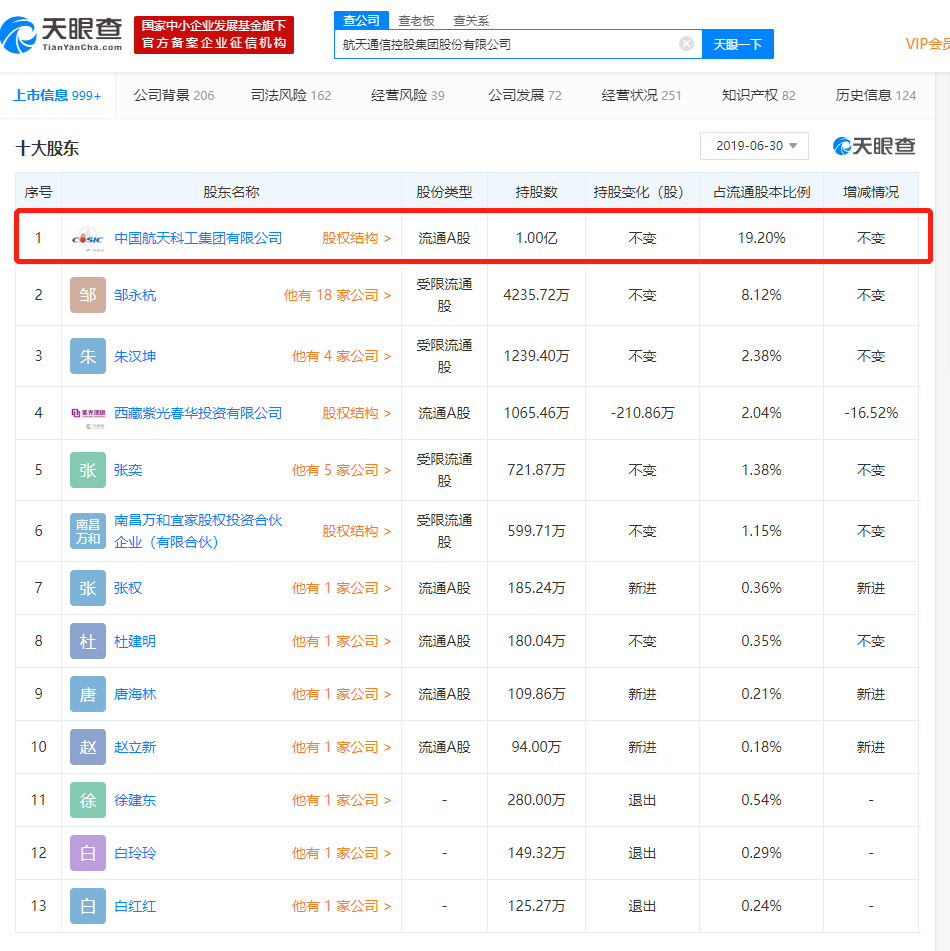950x951 pixels.
Task: Click the 张 avatar for 张奕
Action: [88, 470]
